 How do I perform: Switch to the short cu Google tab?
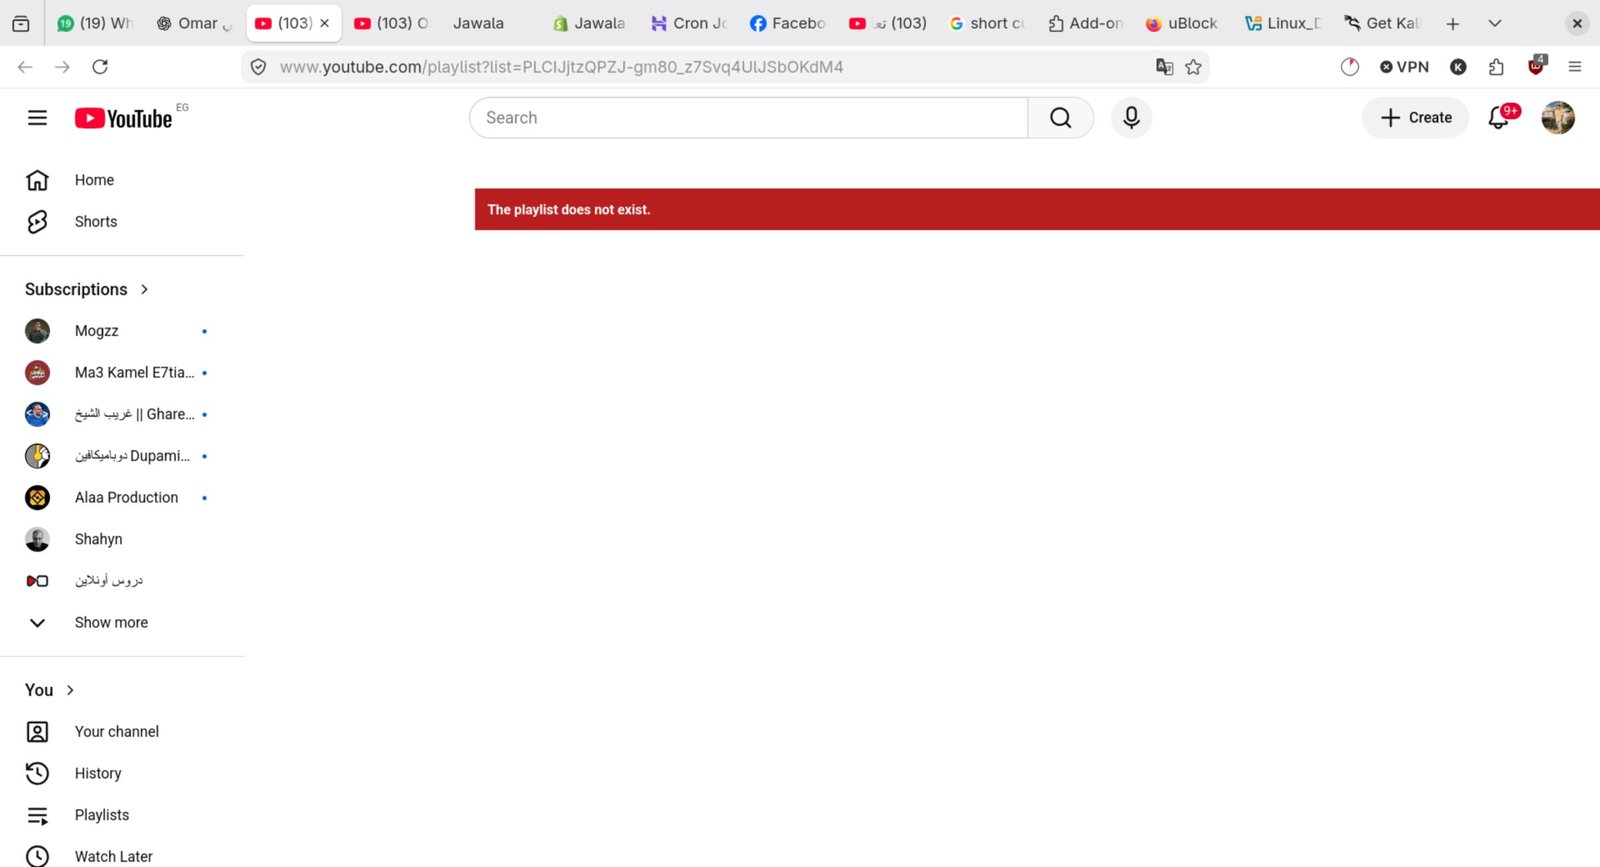point(986,23)
